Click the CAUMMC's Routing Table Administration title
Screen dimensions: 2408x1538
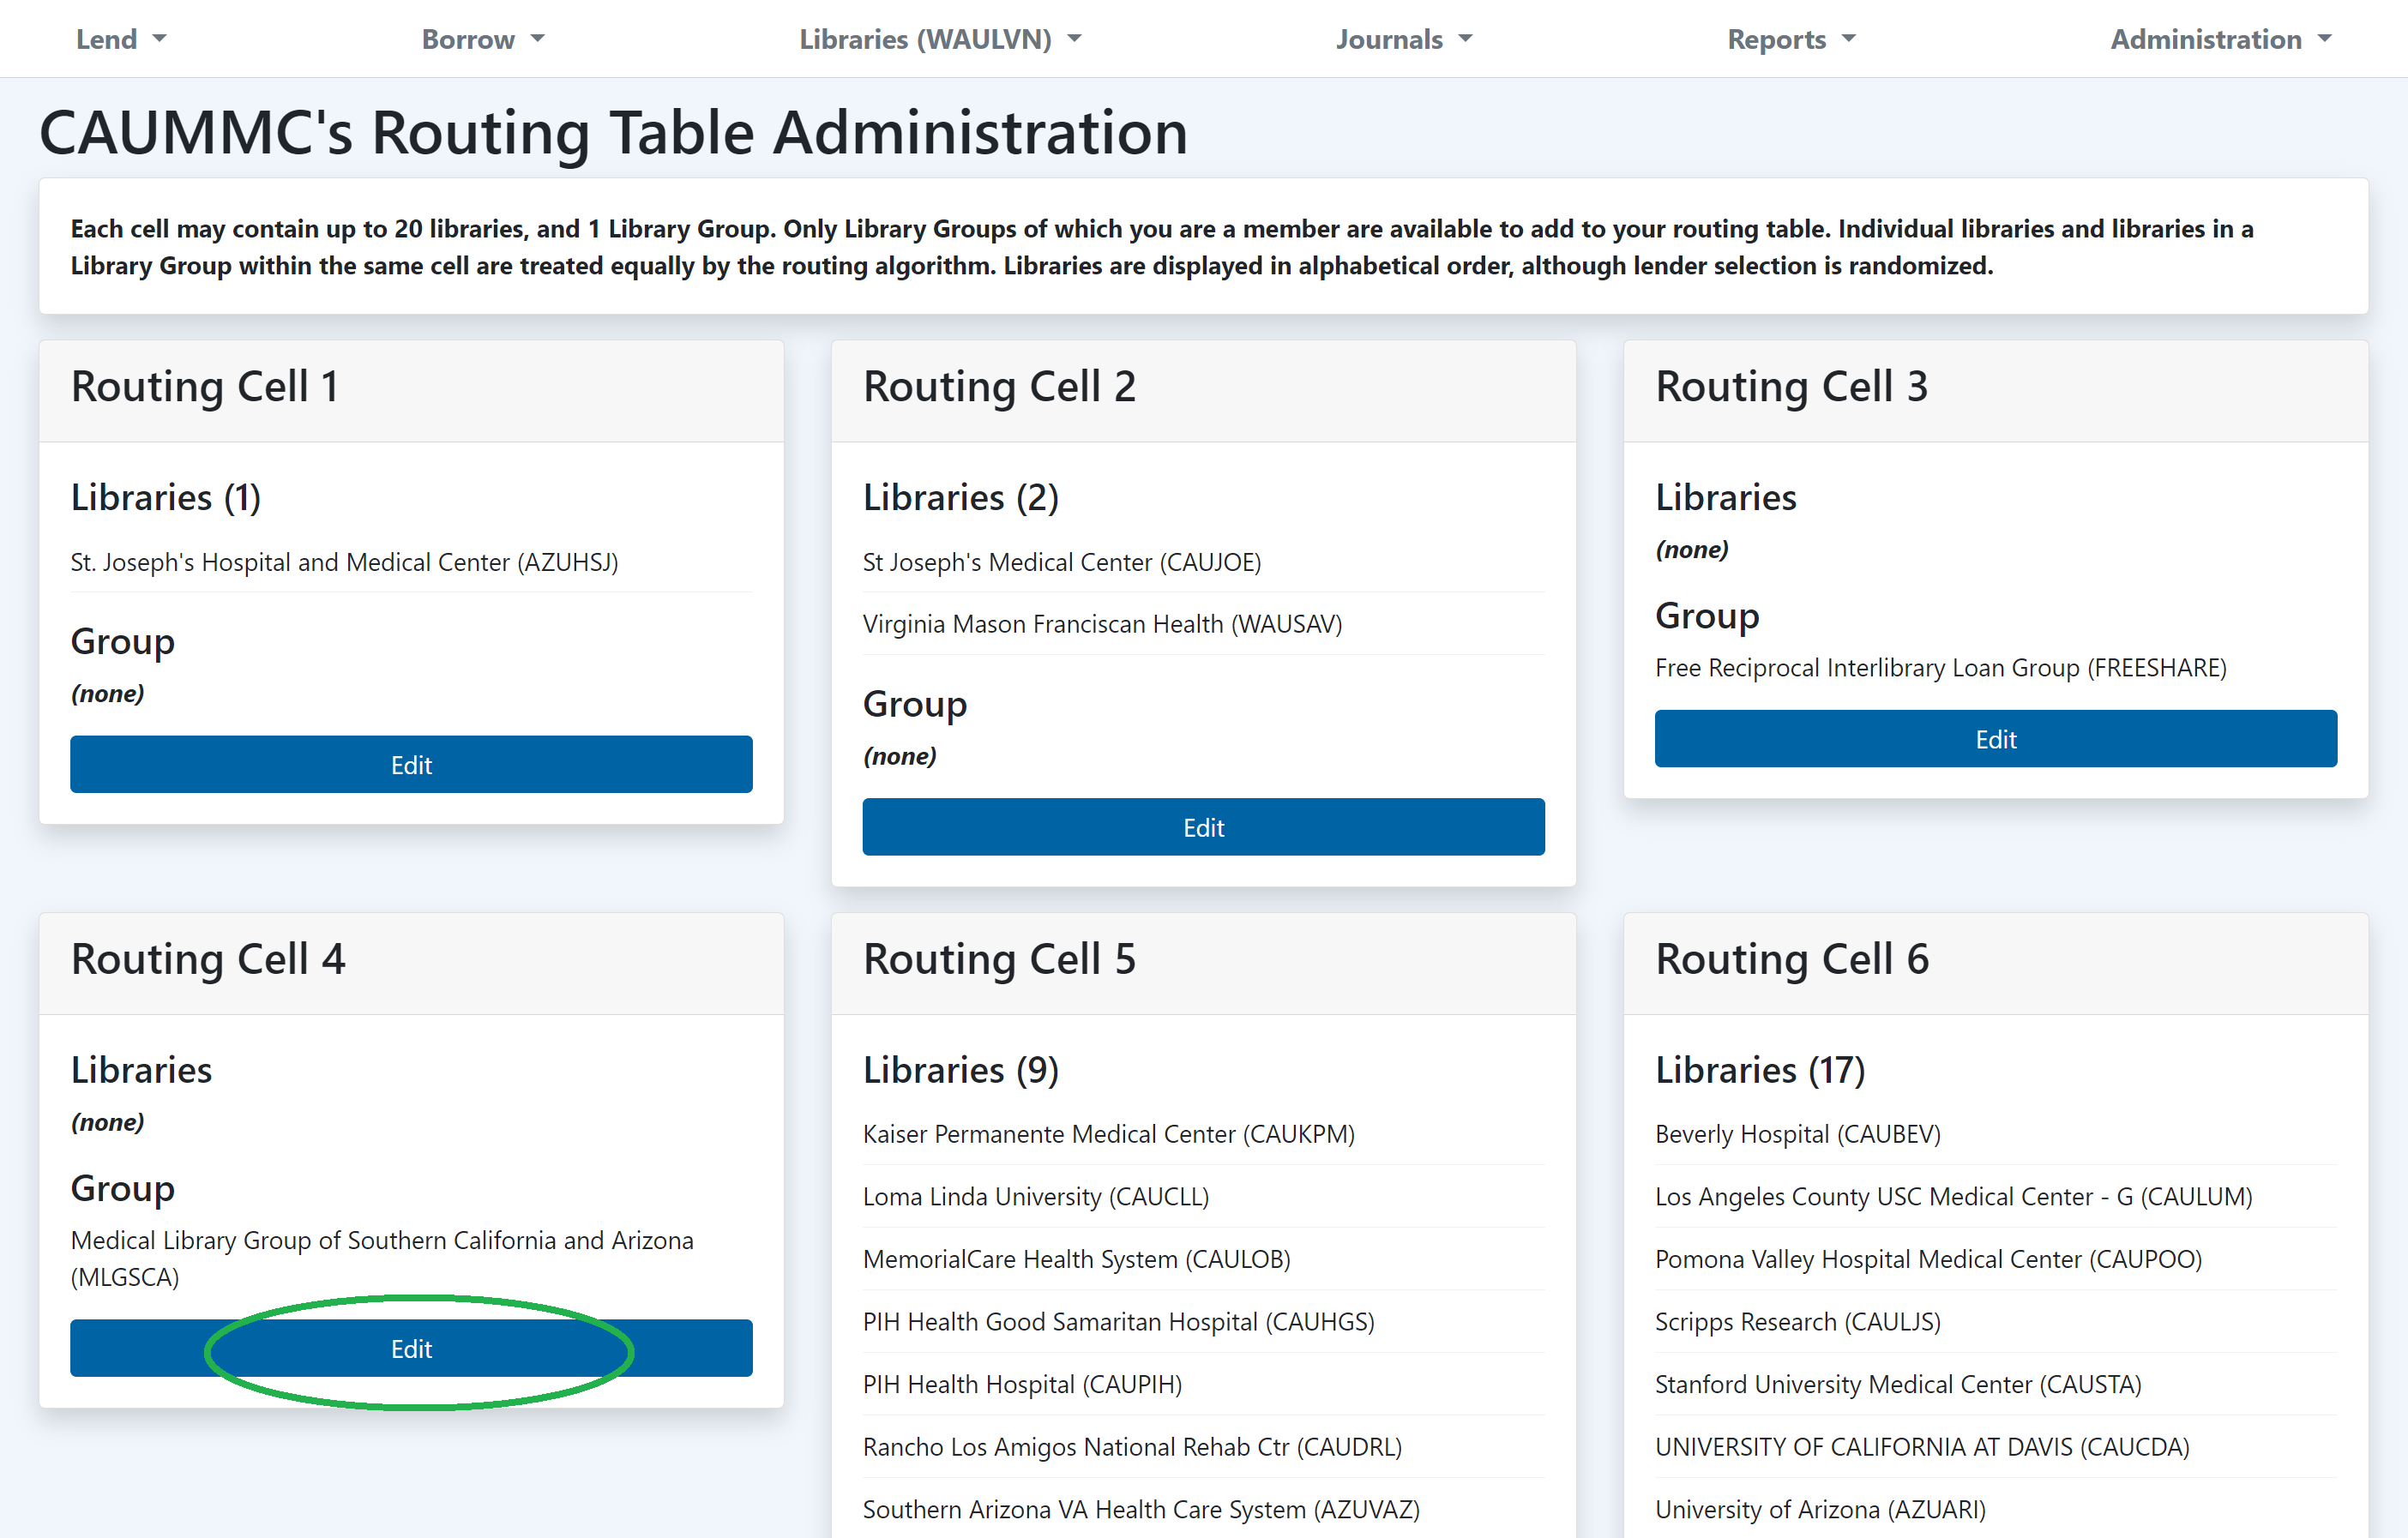[x=613, y=132]
